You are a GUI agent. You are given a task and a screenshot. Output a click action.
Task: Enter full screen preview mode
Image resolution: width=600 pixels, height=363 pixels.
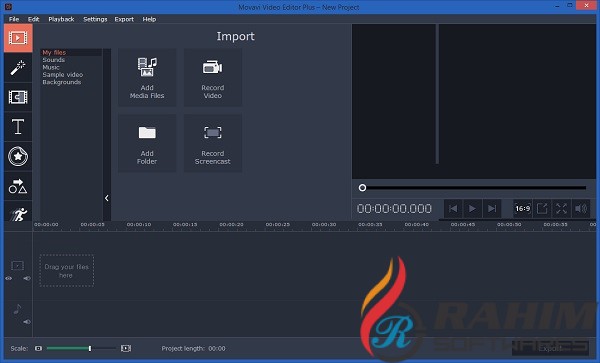pyautogui.click(x=561, y=208)
